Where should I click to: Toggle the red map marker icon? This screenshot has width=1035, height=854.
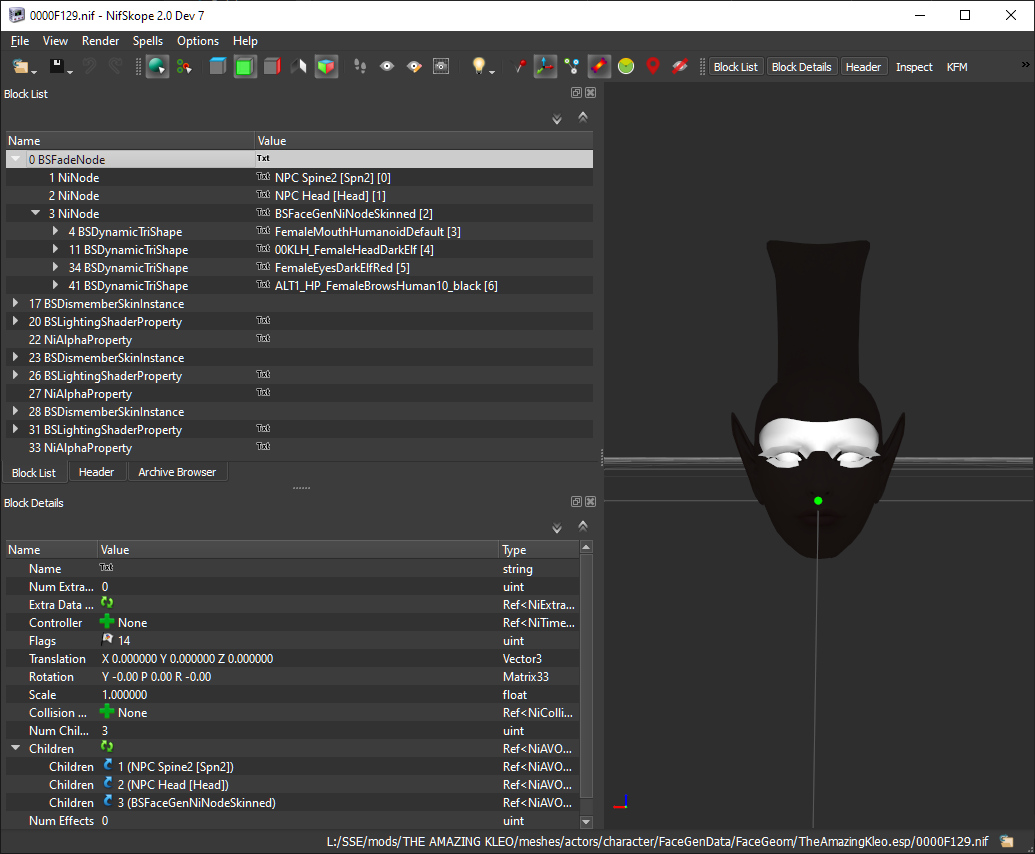click(653, 67)
